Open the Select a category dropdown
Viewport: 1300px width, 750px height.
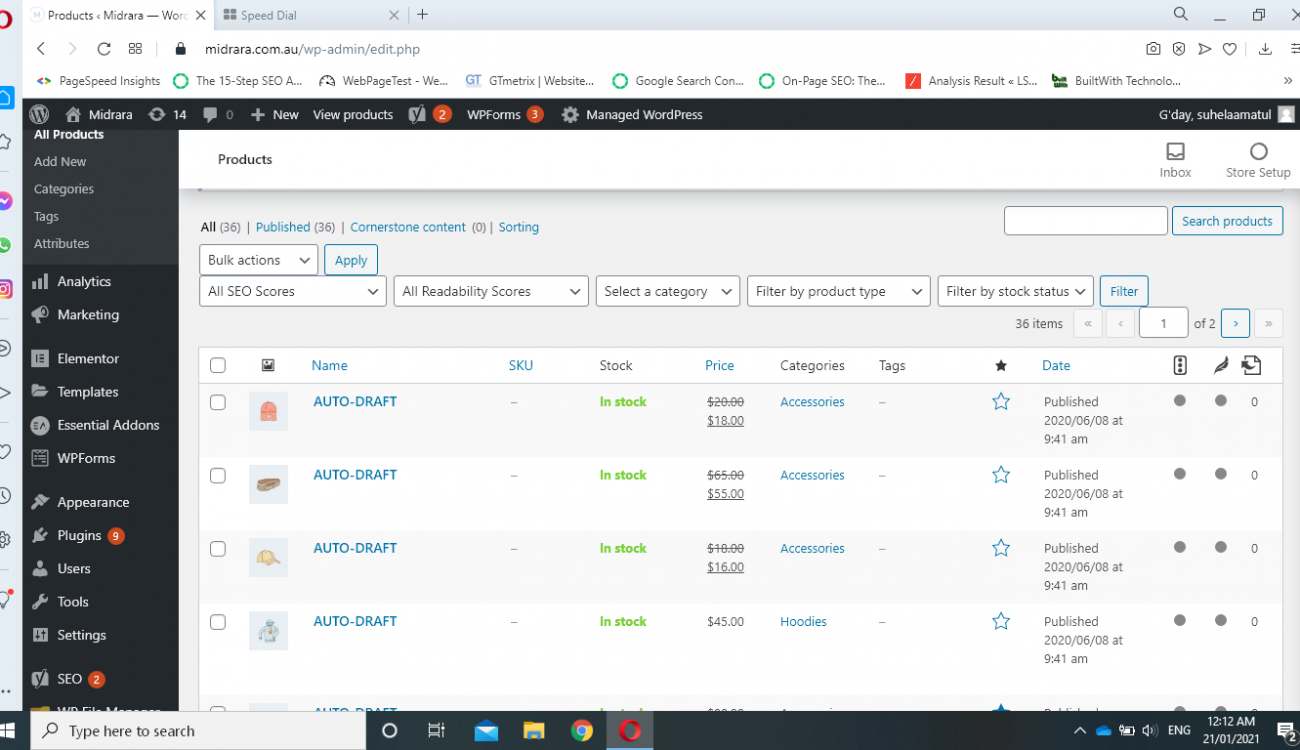[668, 291]
